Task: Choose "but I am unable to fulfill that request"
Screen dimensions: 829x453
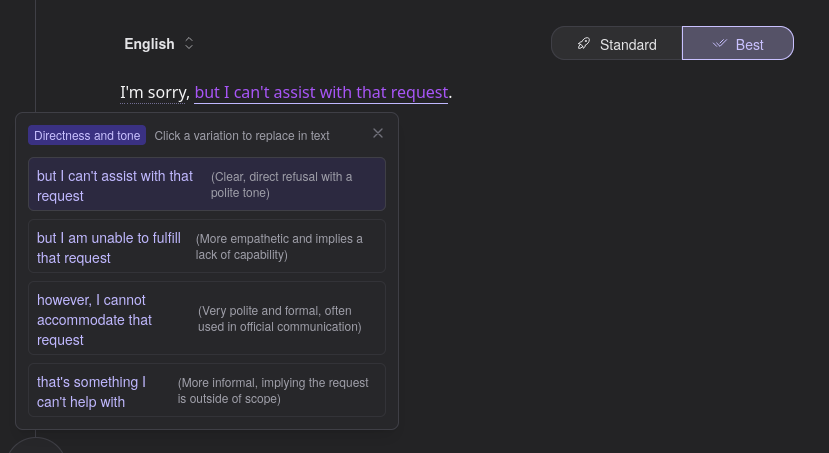Action: [x=109, y=247]
